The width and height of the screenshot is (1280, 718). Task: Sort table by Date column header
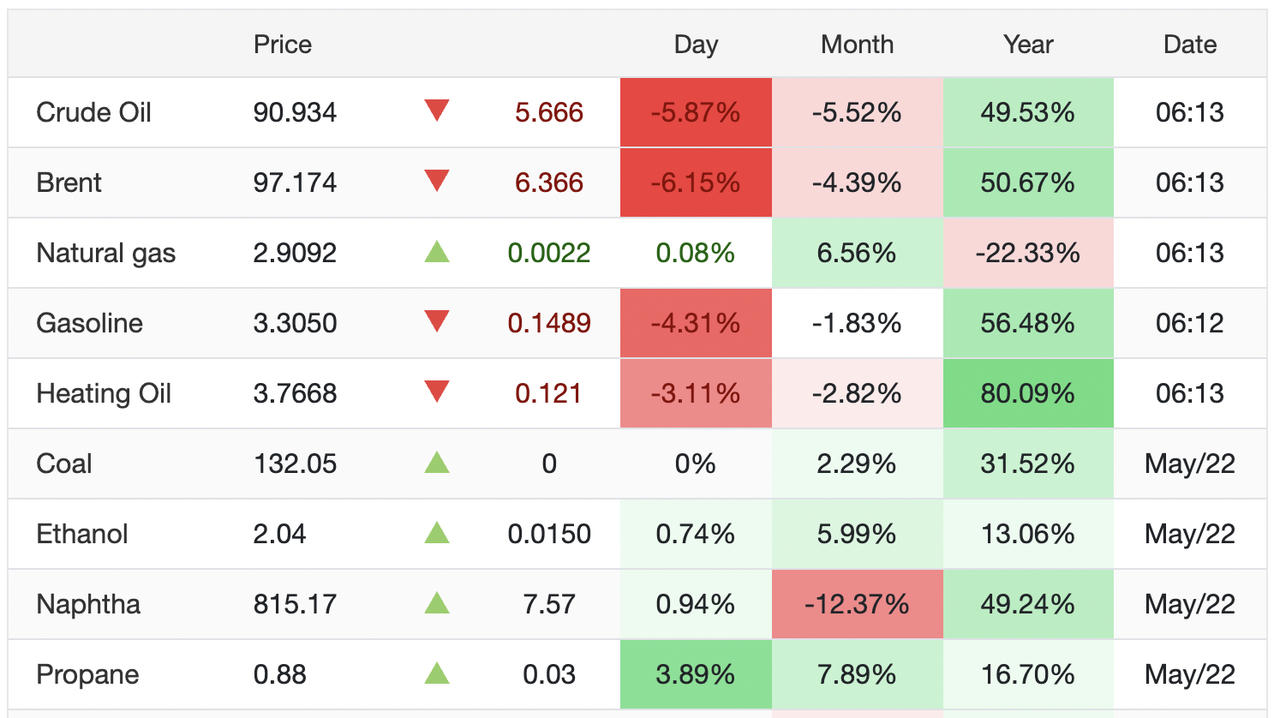click(x=1190, y=44)
